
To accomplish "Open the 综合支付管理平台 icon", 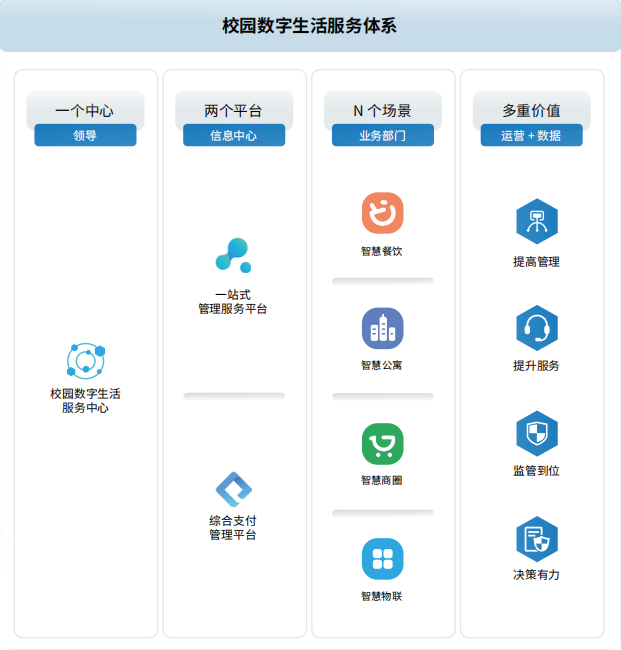I will (233, 489).
